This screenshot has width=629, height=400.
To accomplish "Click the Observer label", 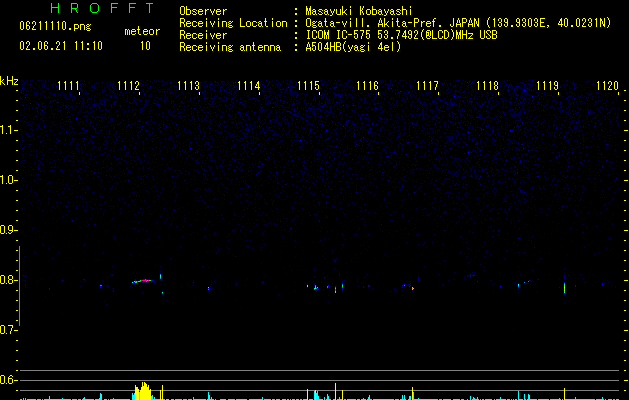I will click(203, 11).
